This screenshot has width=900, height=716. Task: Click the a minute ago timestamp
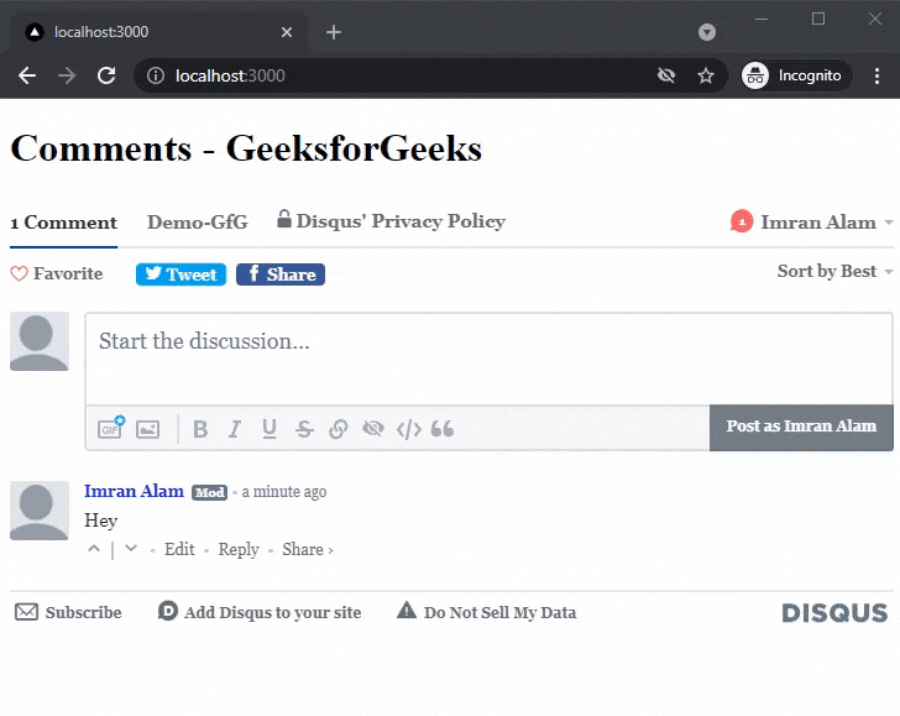point(284,492)
